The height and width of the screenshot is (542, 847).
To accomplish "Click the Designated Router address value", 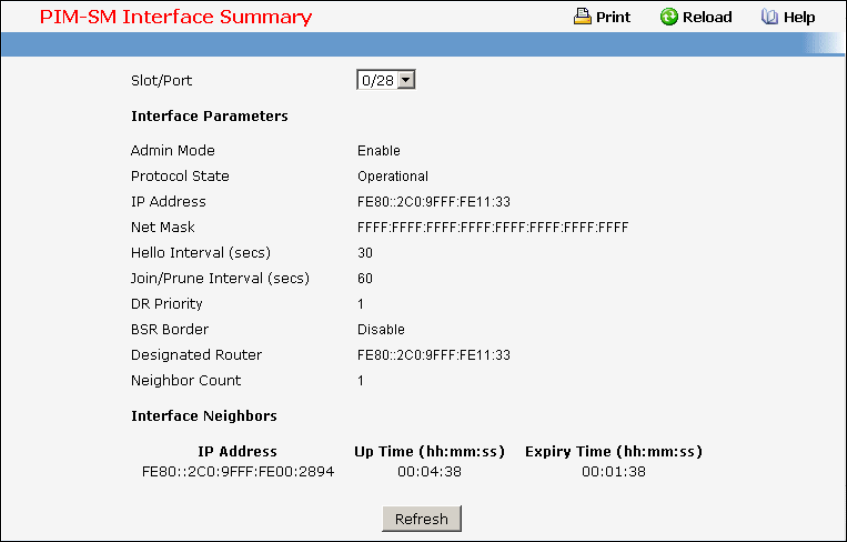I will click(434, 355).
